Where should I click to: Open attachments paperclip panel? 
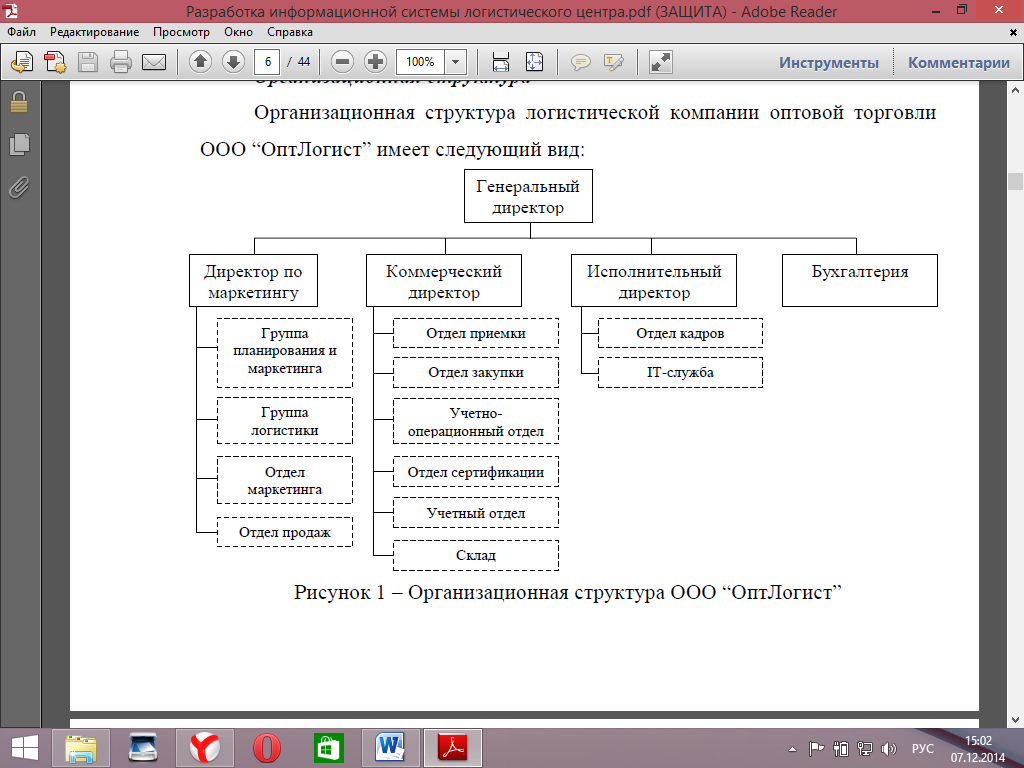[19, 187]
